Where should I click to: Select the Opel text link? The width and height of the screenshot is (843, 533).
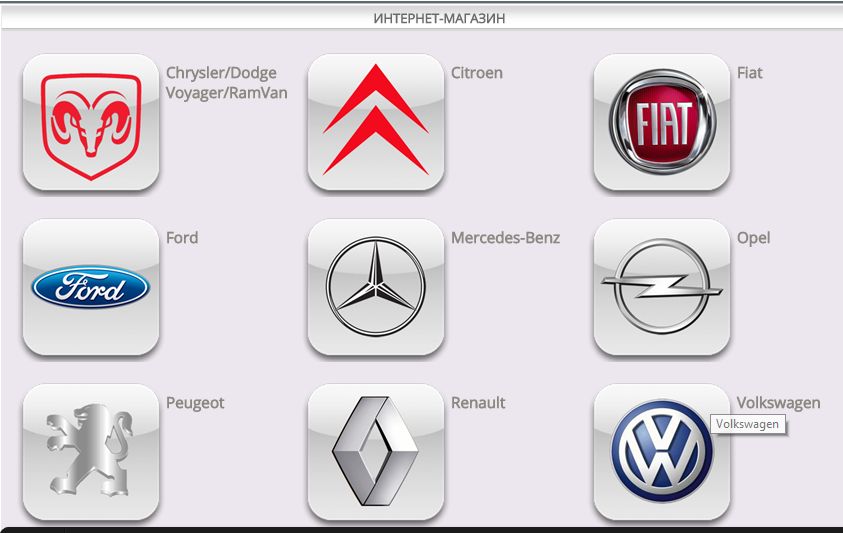tap(753, 238)
